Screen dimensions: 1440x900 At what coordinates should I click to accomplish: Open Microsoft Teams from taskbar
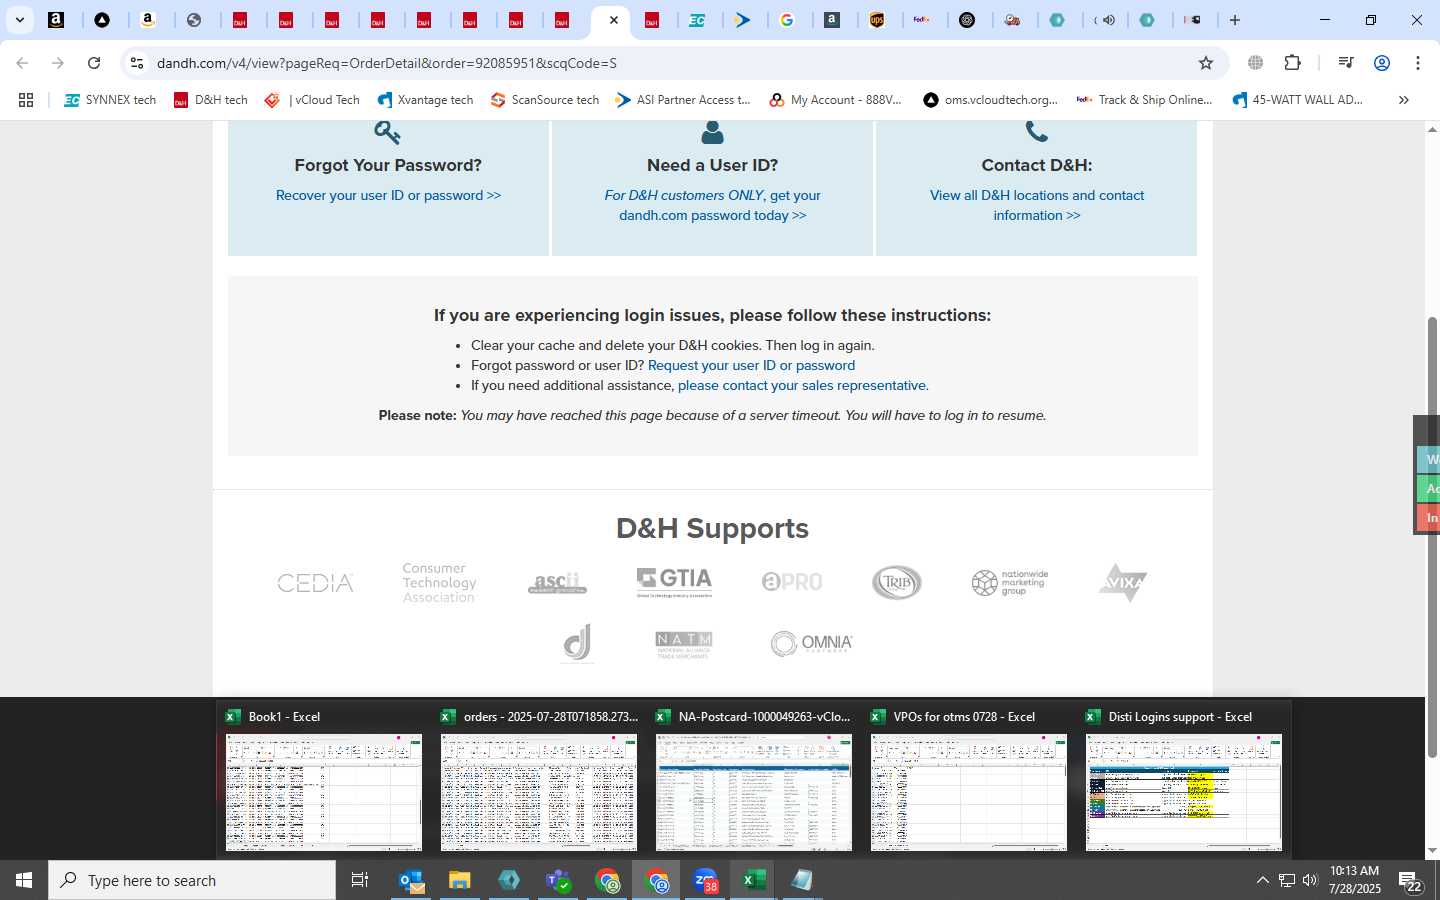(558, 880)
